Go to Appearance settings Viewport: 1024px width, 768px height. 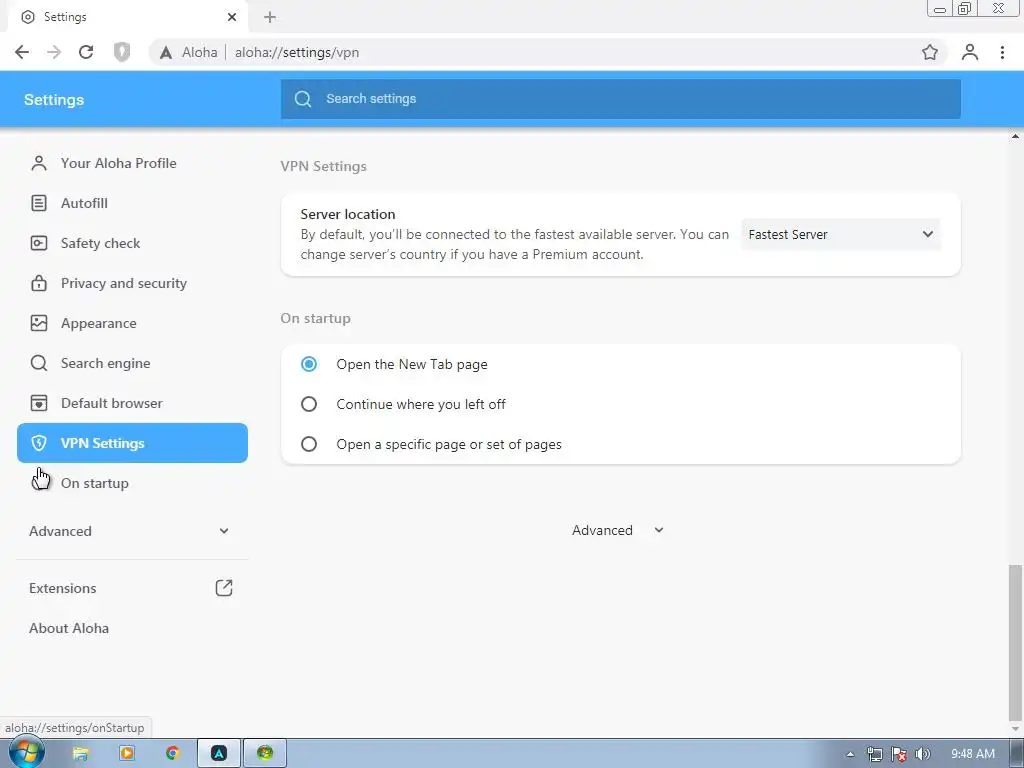[x=133, y=323]
